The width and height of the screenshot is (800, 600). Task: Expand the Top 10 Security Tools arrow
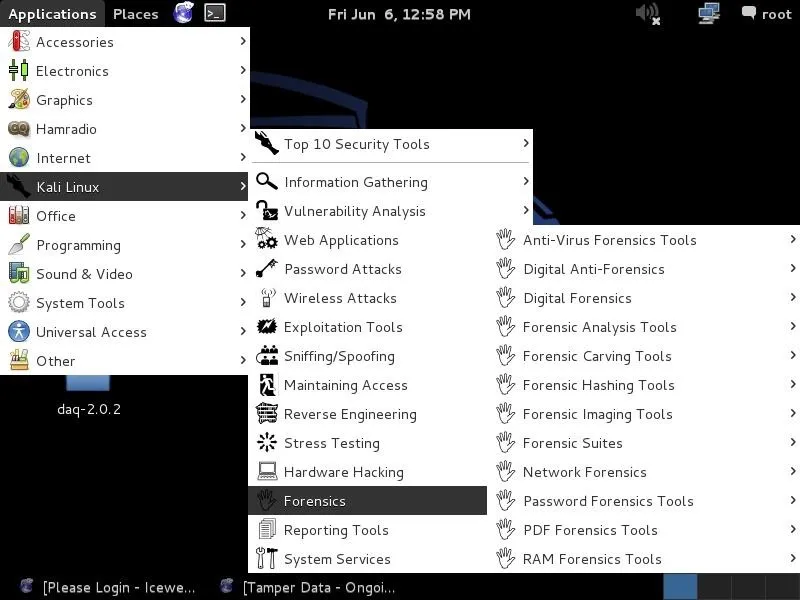[x=525, y=144]
